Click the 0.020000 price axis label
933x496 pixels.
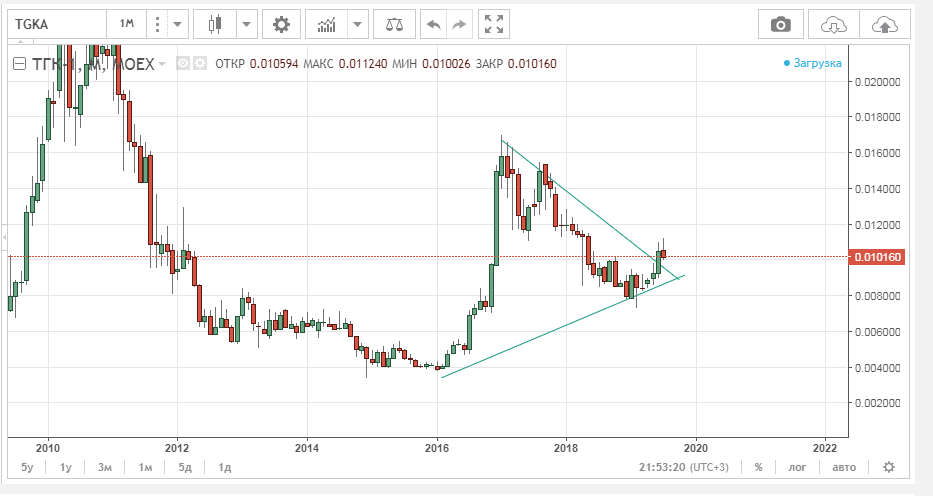878,81
